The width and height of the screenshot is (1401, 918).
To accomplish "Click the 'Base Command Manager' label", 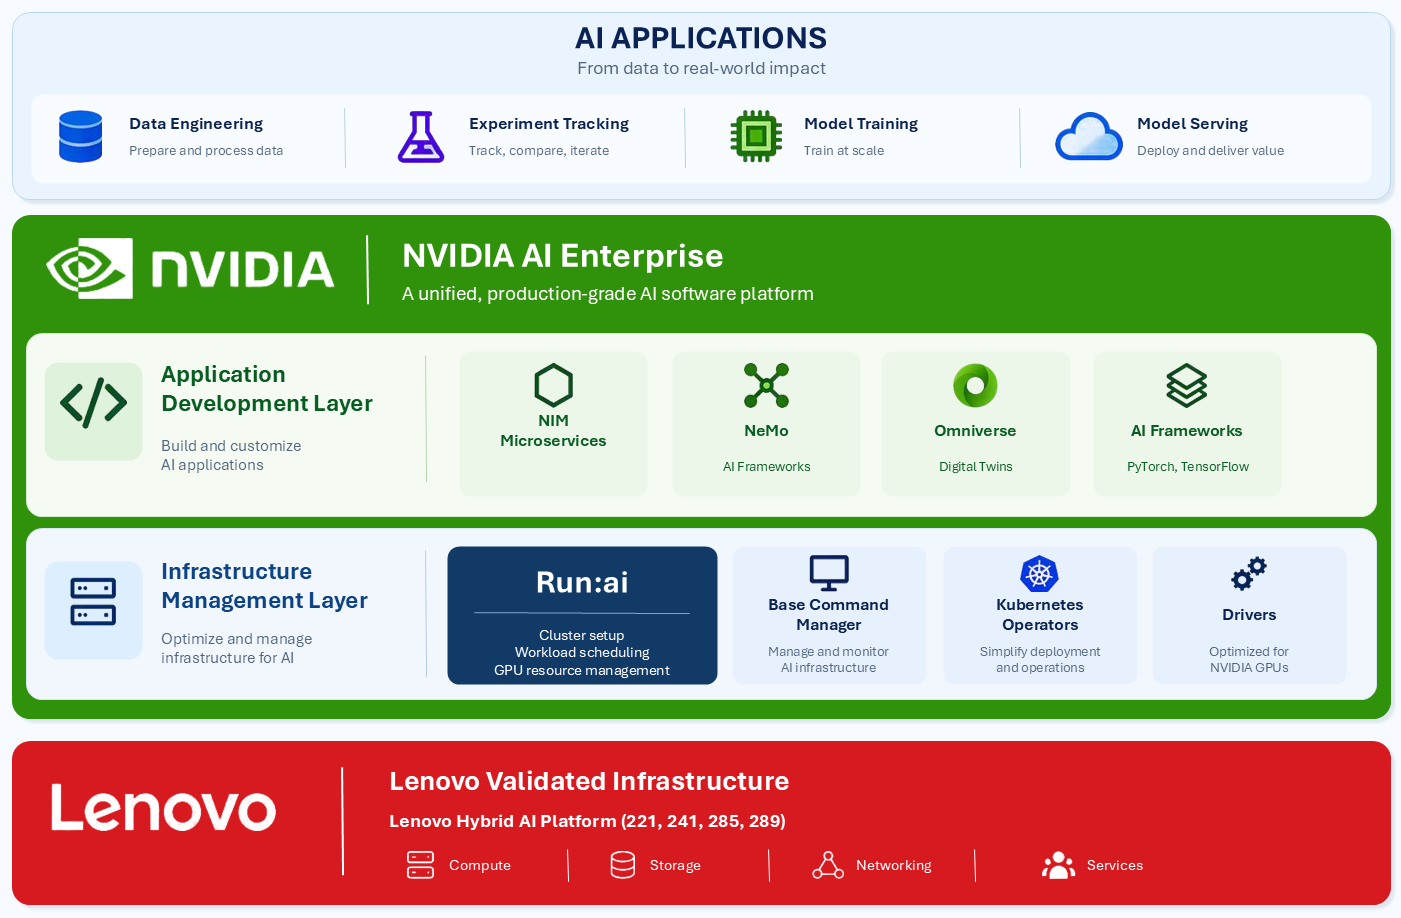I will (829, 615).
